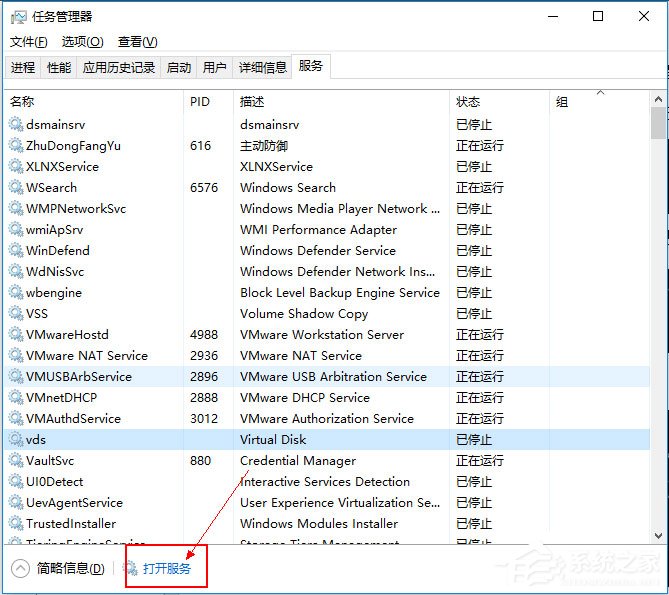
Task: Click the gear icon beside WSearch service
Action: [16, 188]
